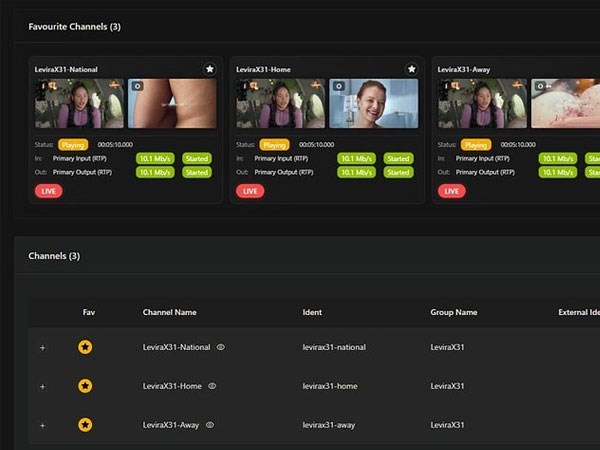Click the star on LeviraX31-Home card
Image resolution: width=600 pixels, height=450 pixels.
411,69
